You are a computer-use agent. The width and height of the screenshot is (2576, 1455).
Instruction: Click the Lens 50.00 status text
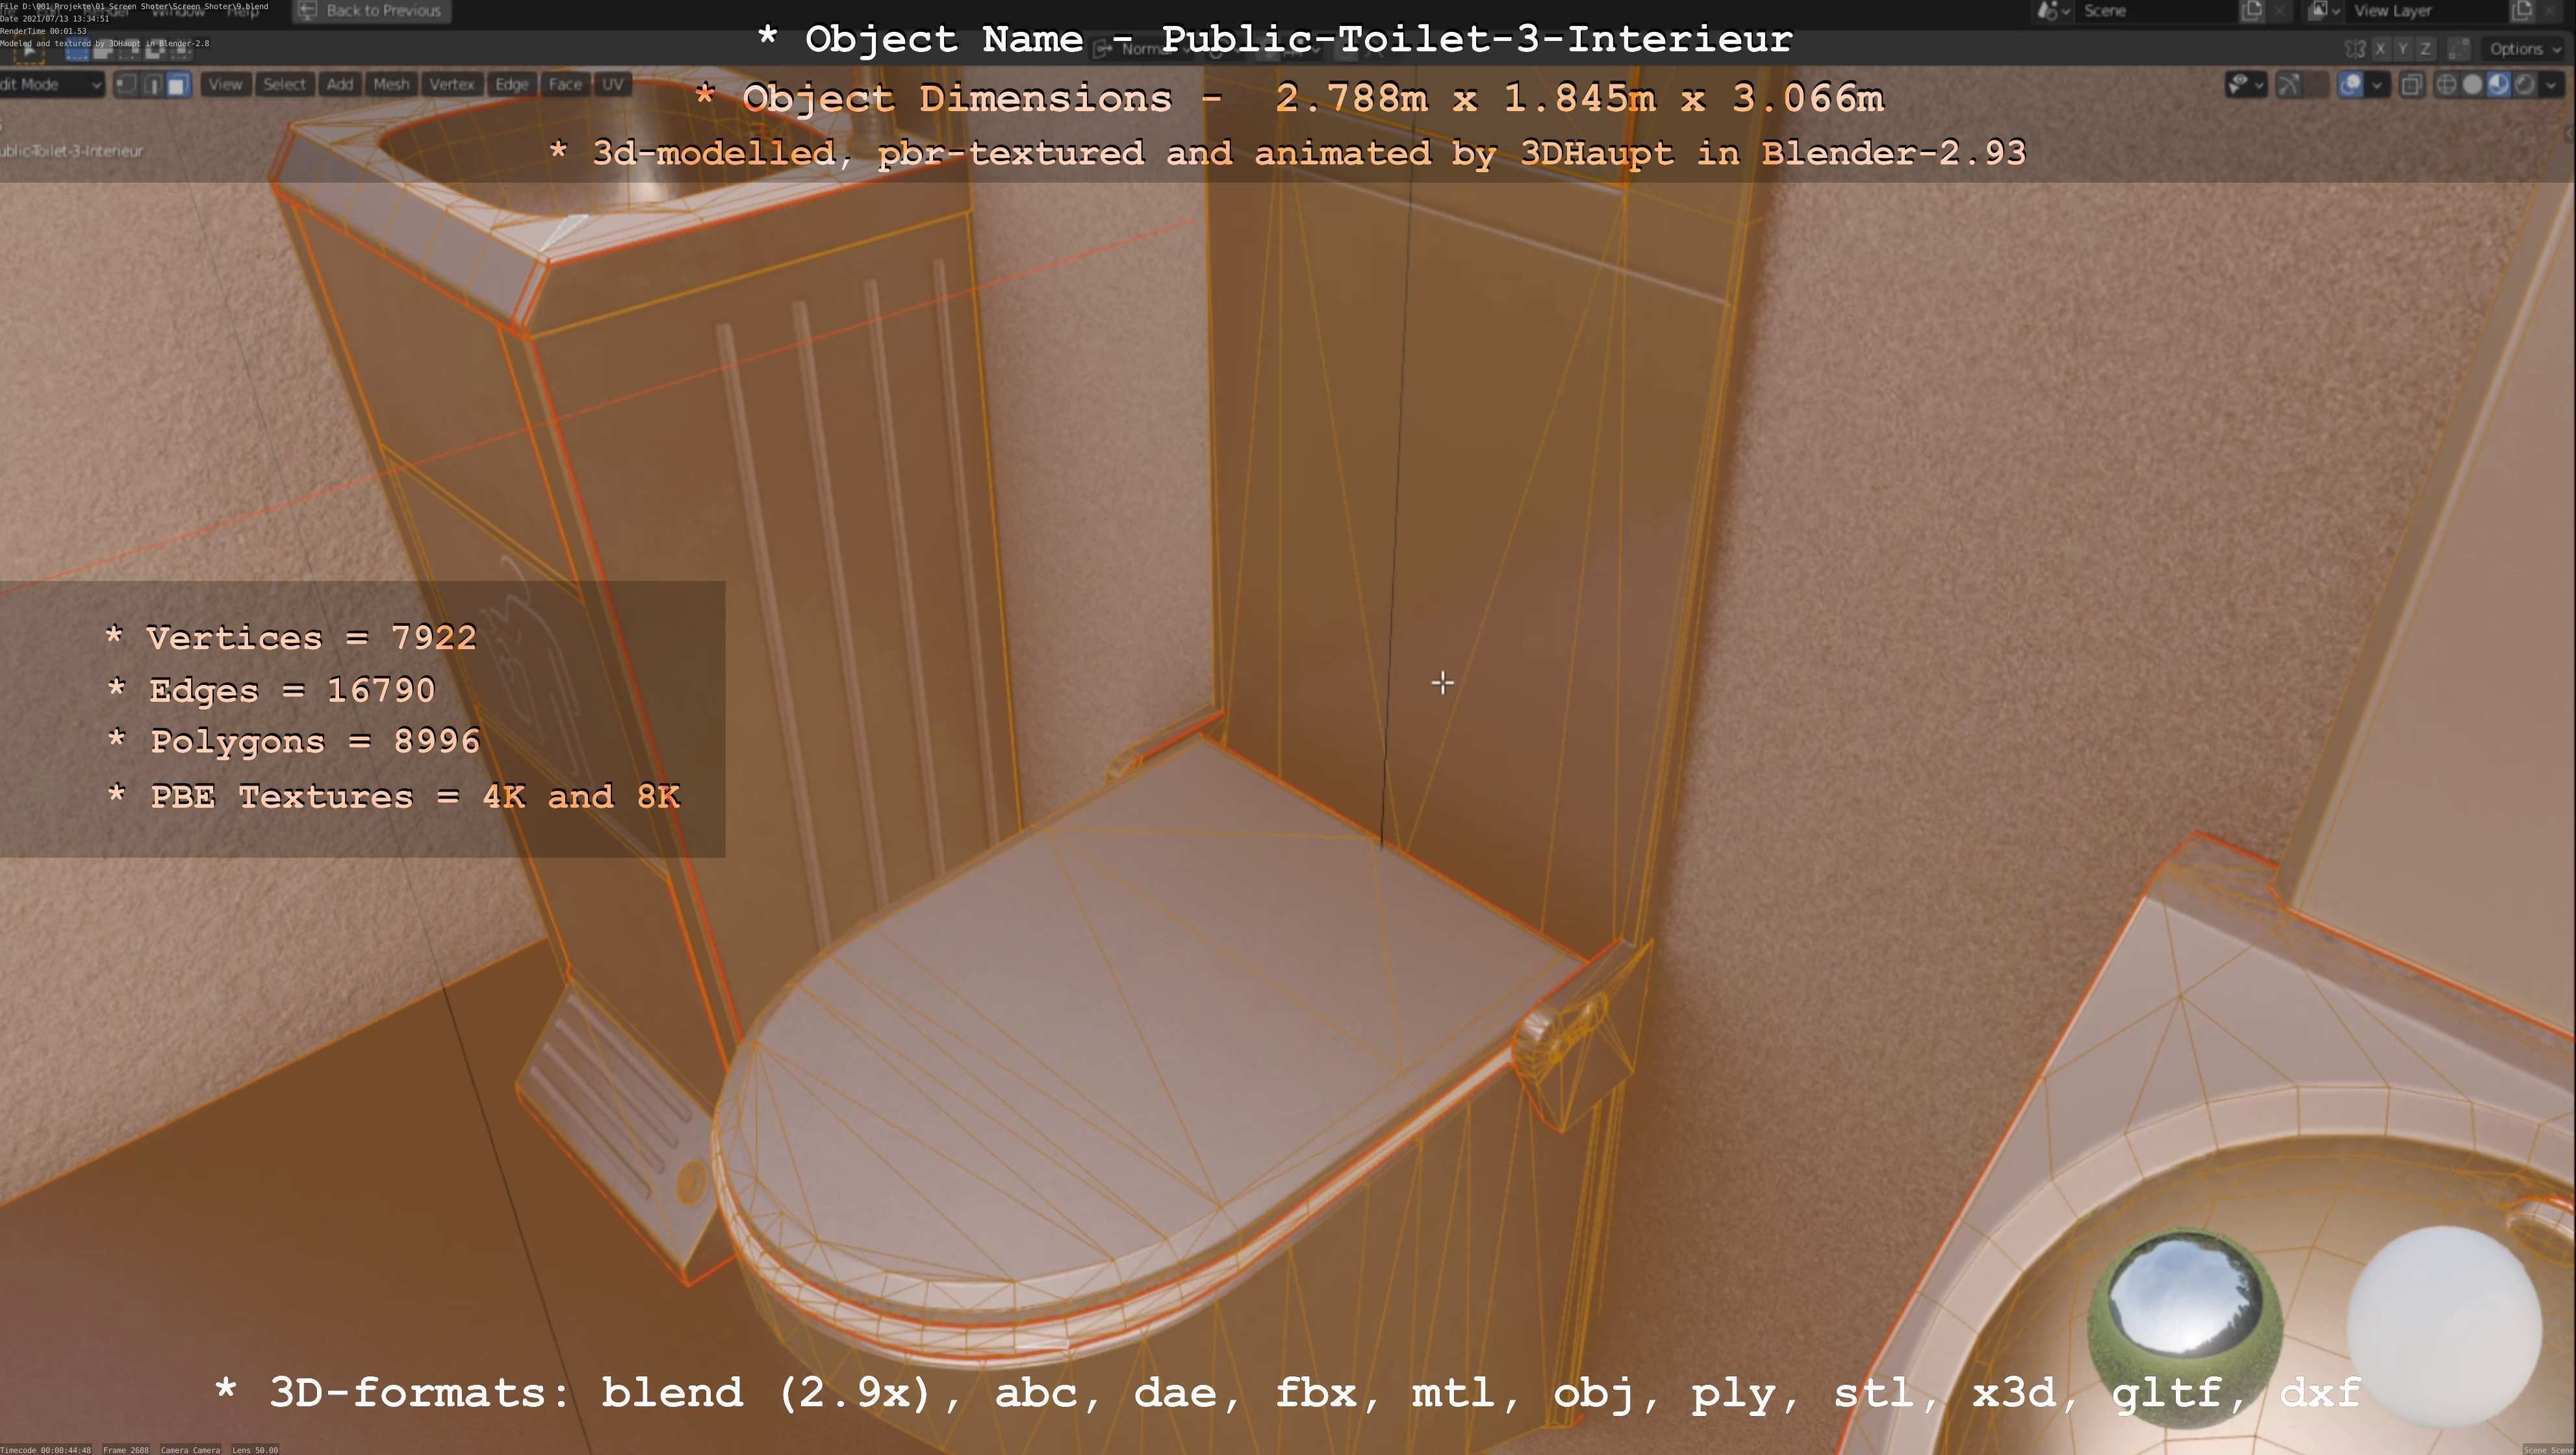point(255,1449)
